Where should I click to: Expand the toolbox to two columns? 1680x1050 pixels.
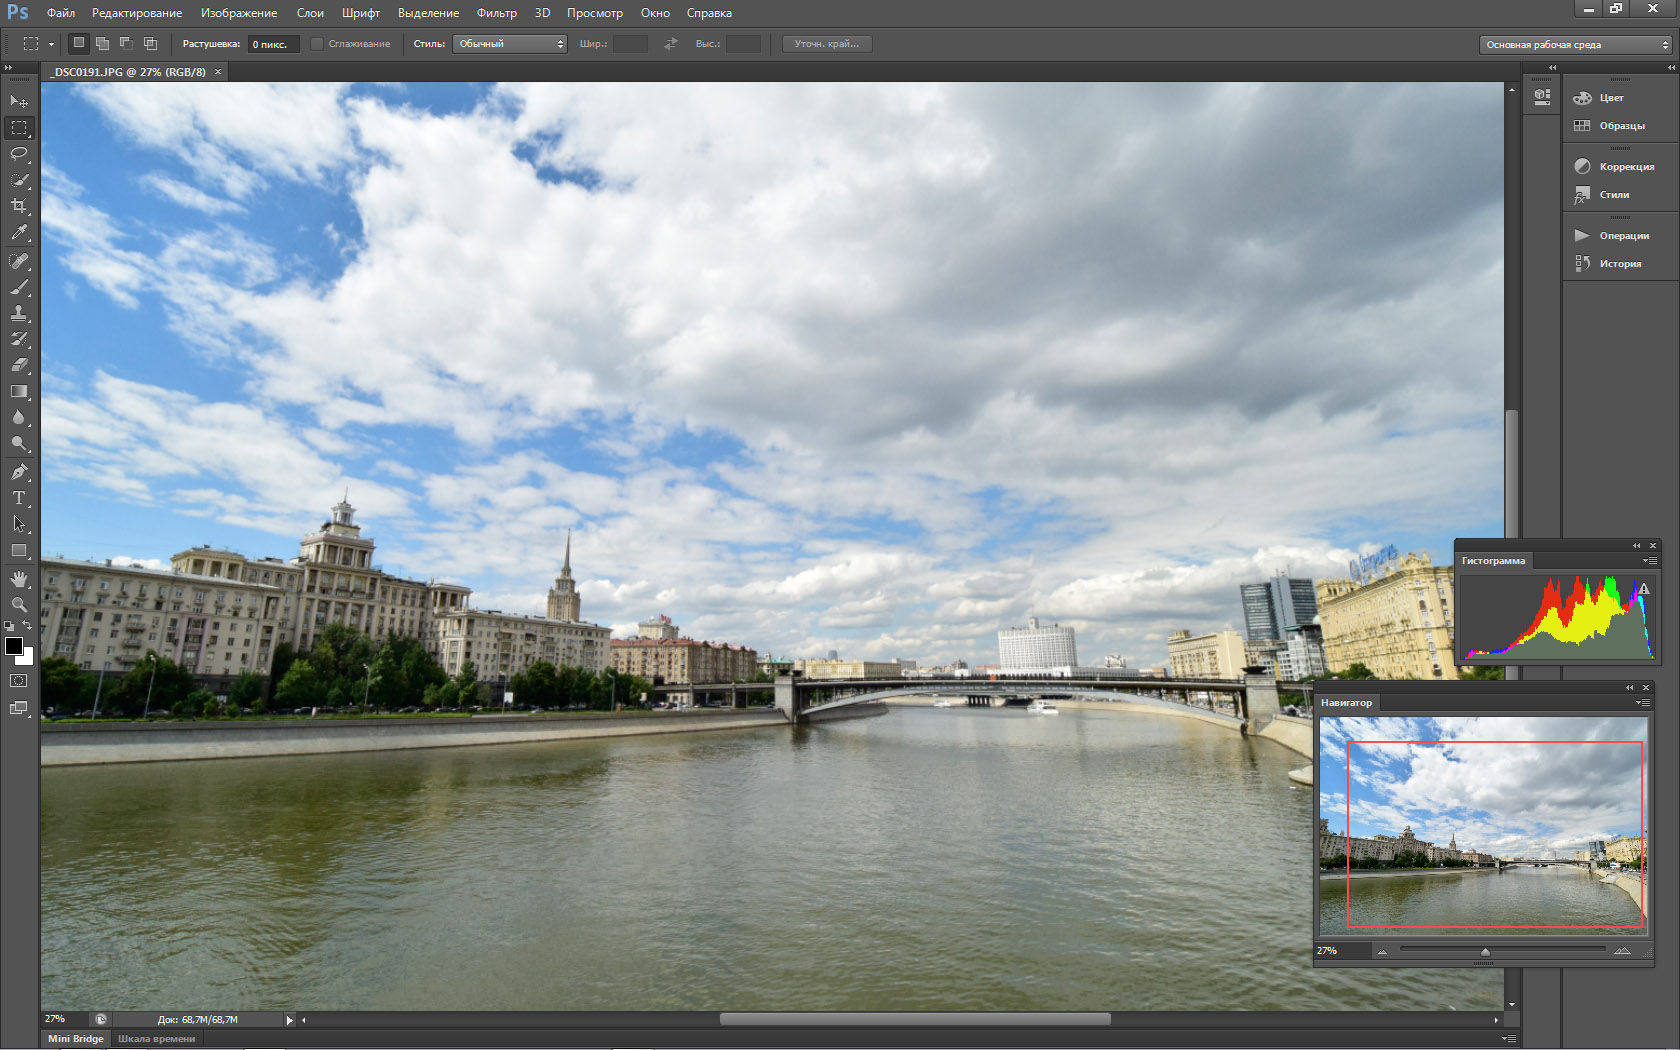[x=9, y=68]
